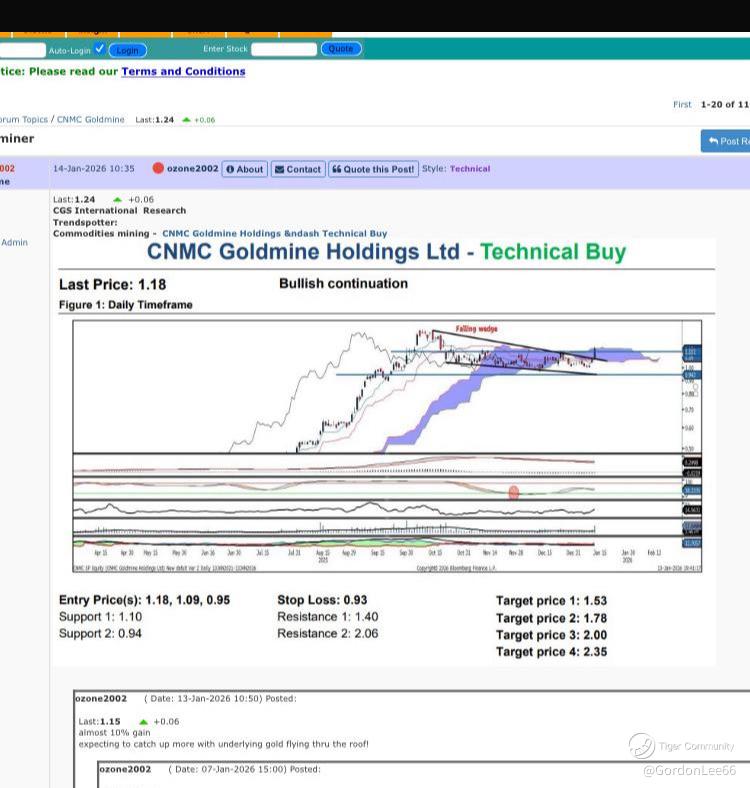This screenshot has height=788, width=750.
Task: Toggle the Auto-Login checkbox
Action: 100,49
